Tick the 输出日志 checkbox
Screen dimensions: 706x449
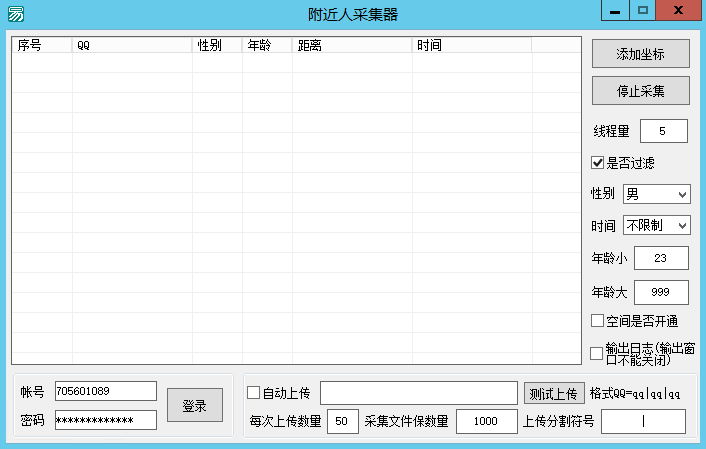(597, 353)
